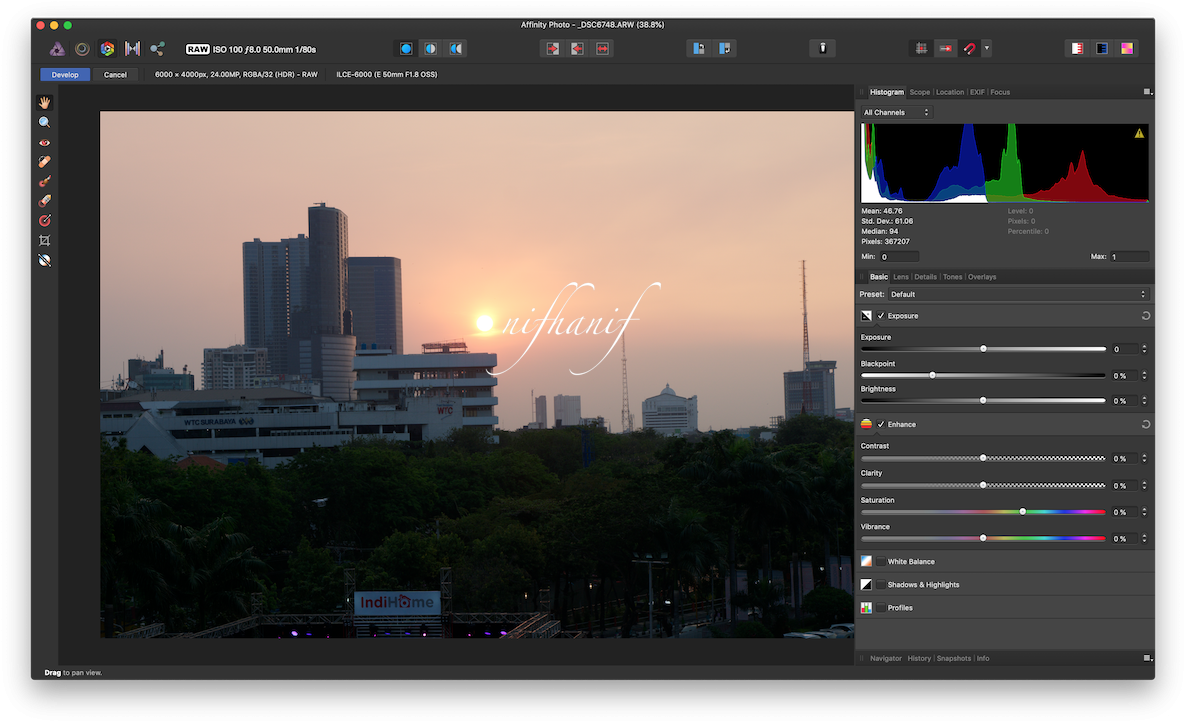
Task: Click the Develop button
Action: (x=64, y=73)
